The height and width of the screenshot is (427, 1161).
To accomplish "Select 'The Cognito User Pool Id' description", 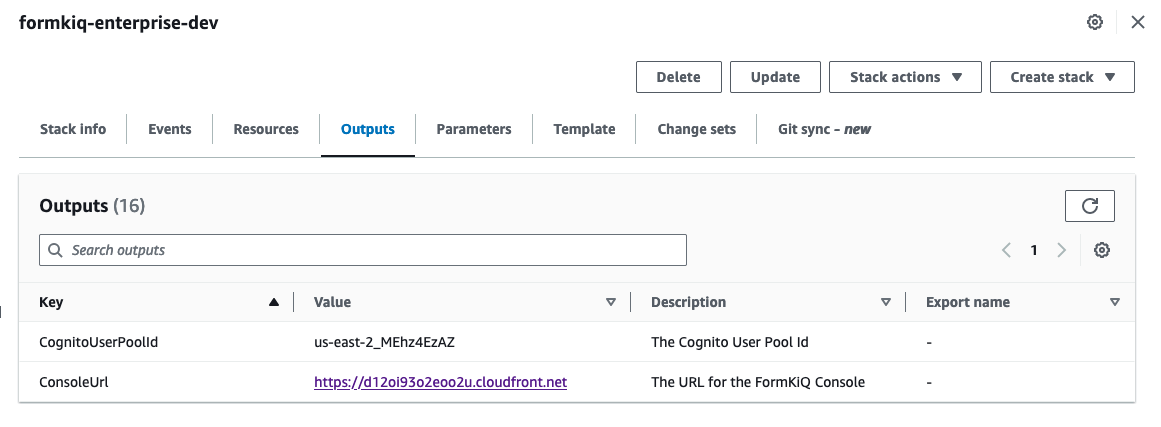I will point(729,343).
